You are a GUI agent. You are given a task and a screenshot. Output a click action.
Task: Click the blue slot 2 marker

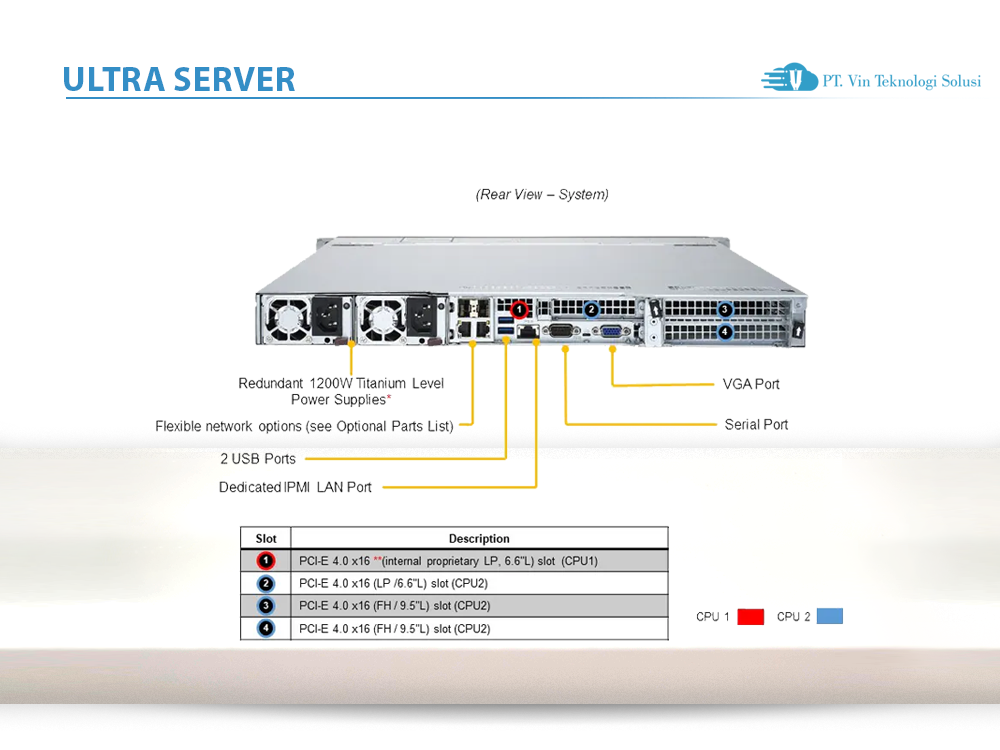(x=591, y=310)
